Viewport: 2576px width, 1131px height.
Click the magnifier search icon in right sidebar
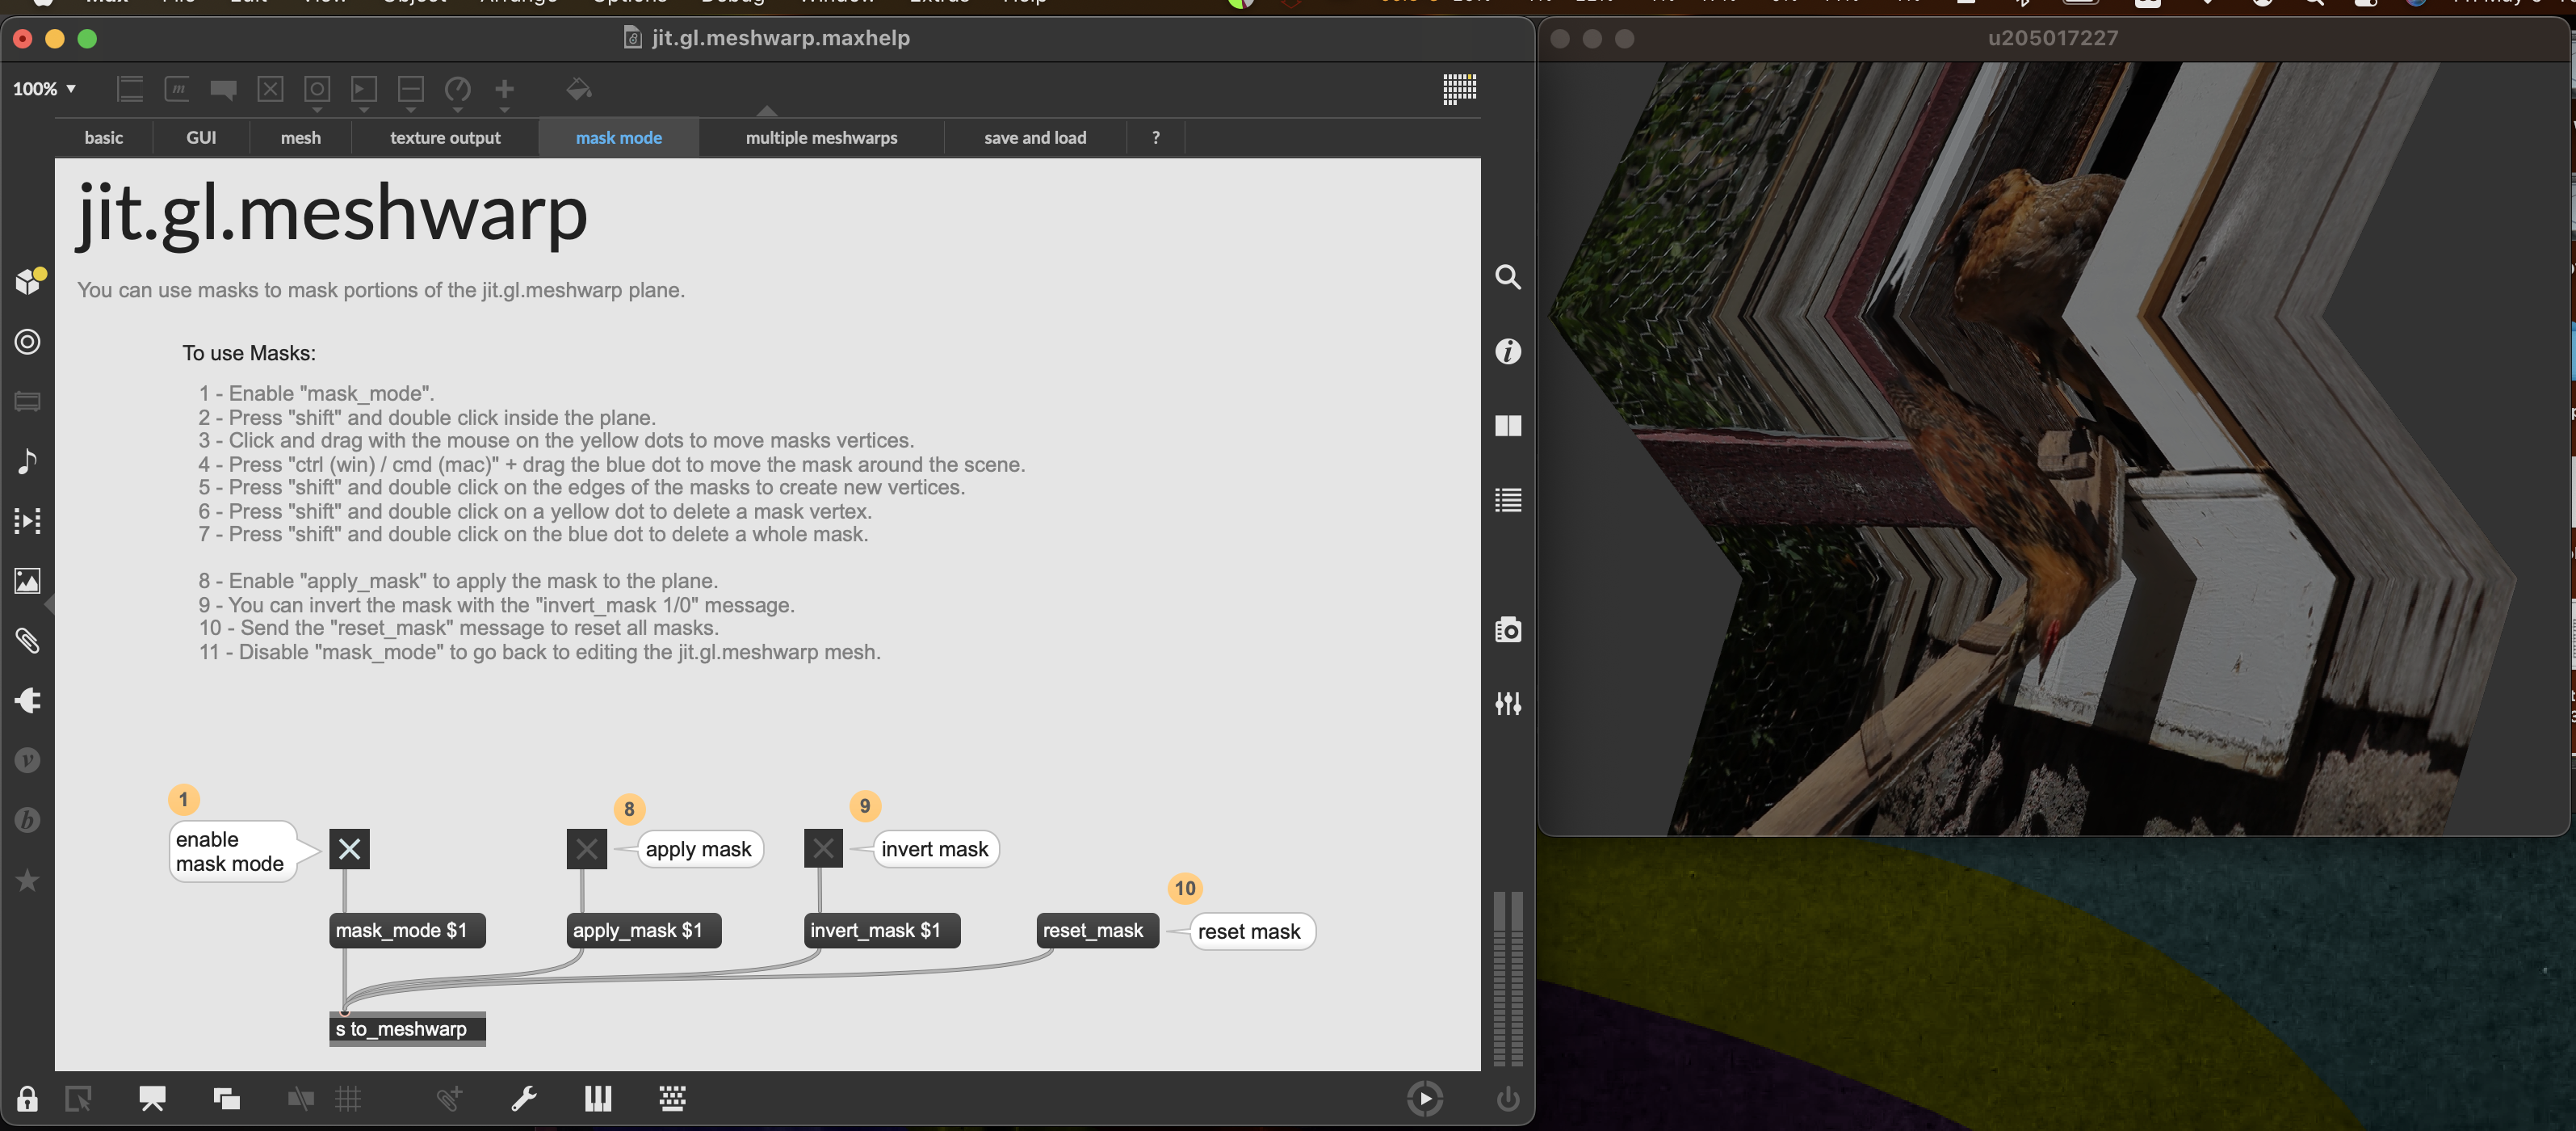(1508, 277)
